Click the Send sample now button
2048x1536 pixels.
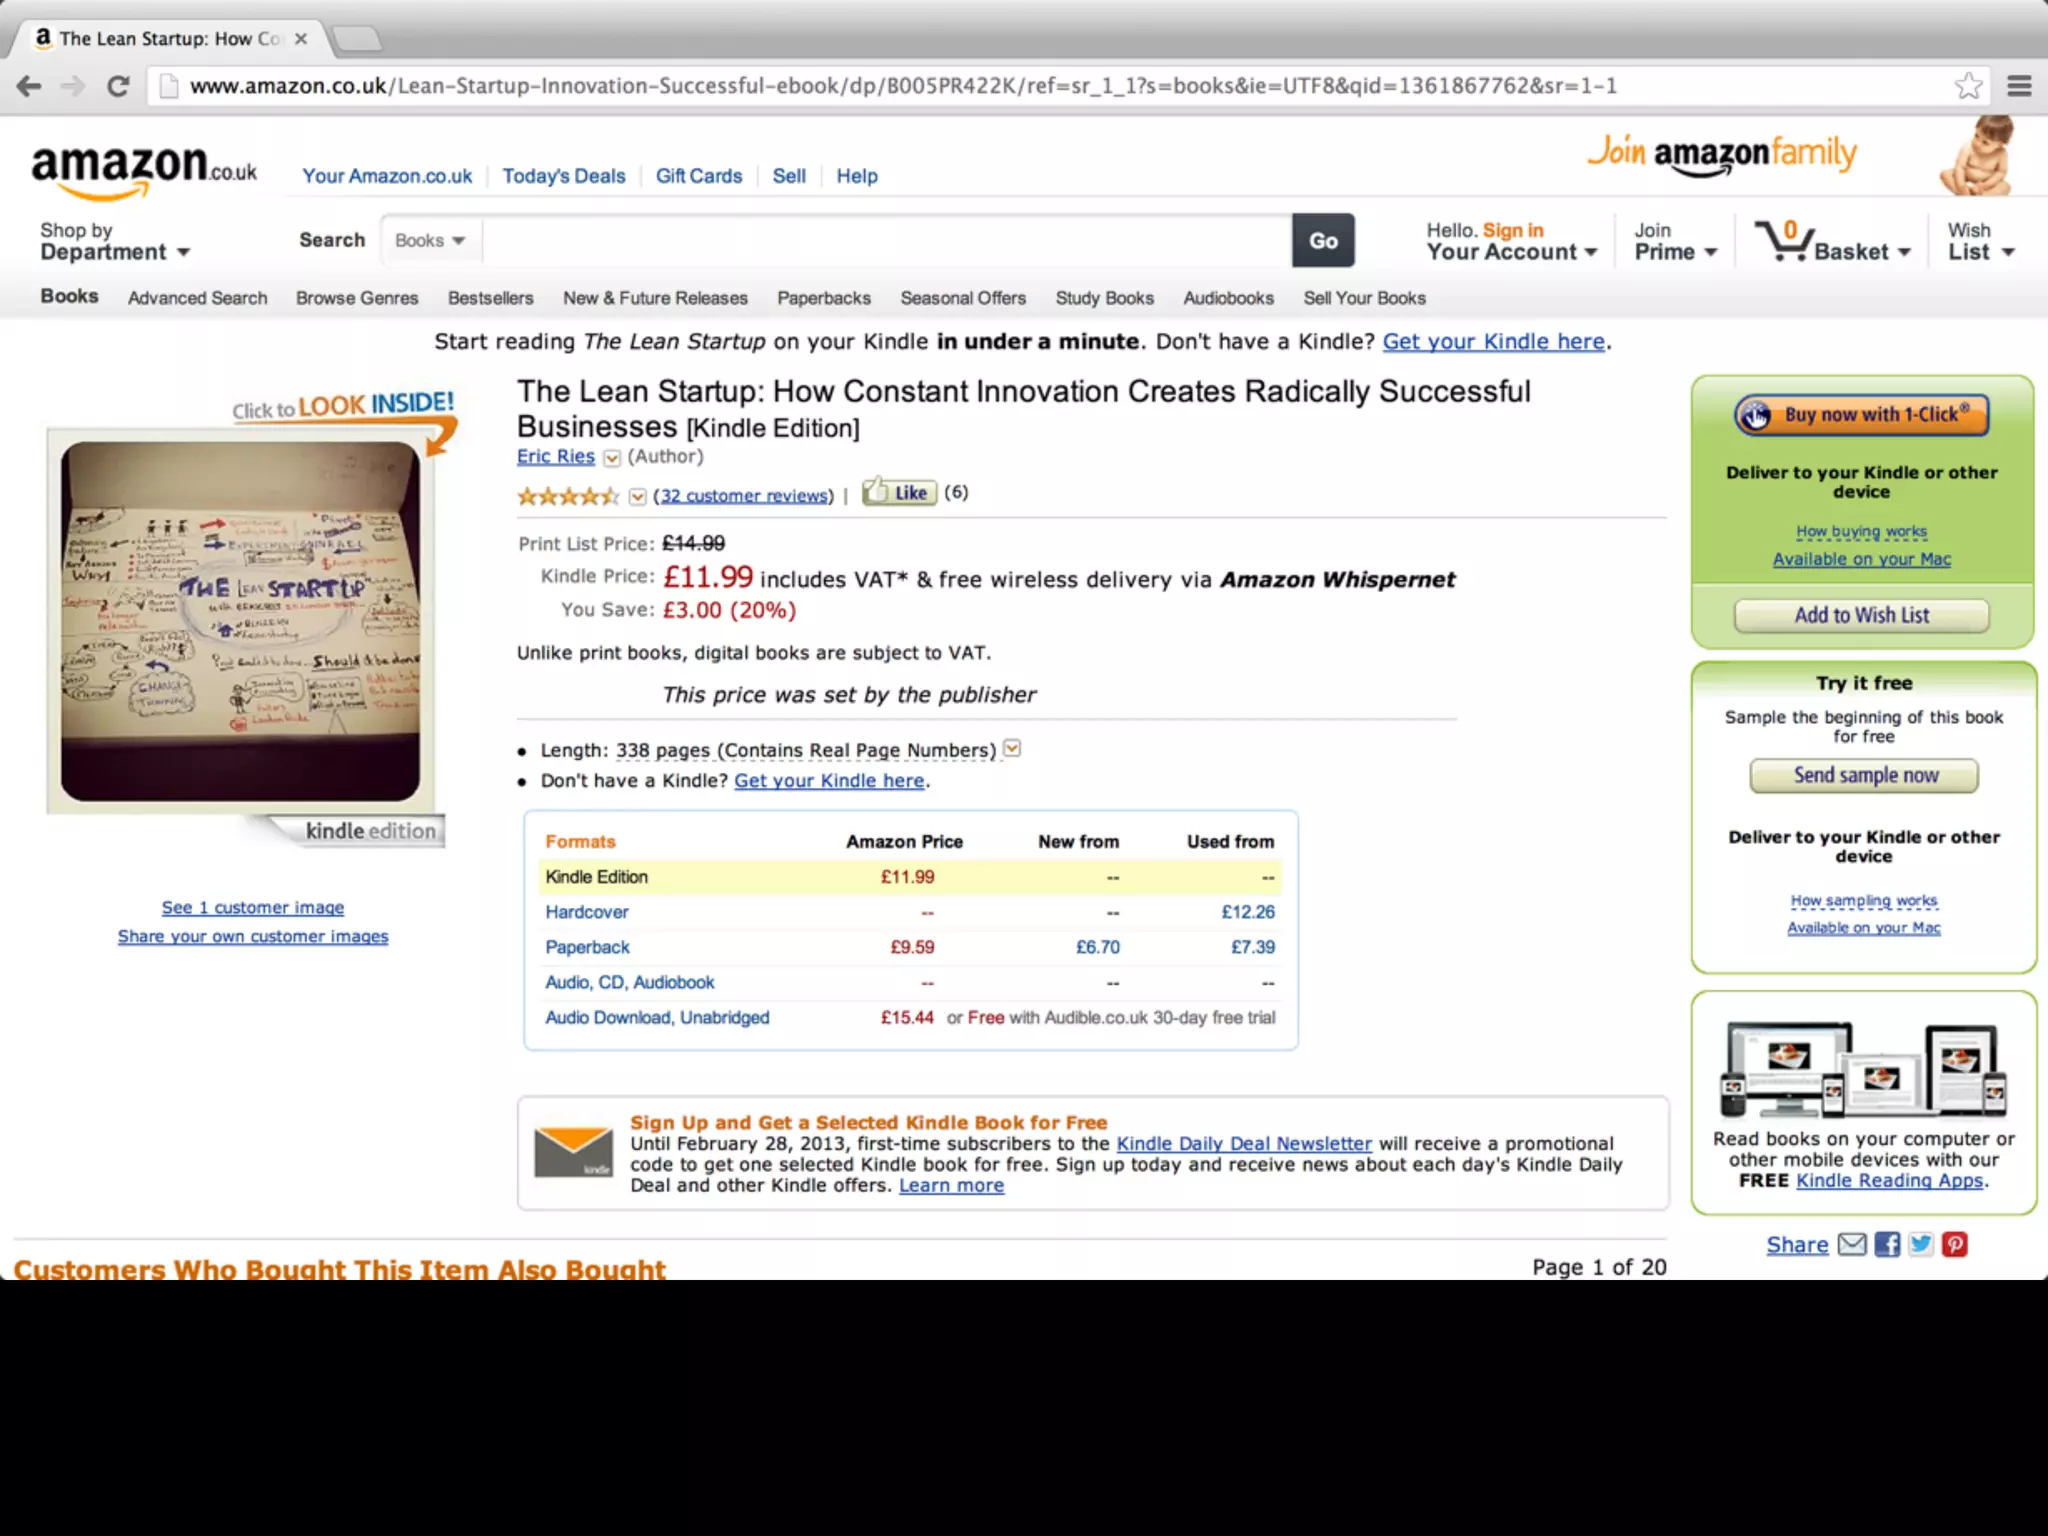(1864, 775)
